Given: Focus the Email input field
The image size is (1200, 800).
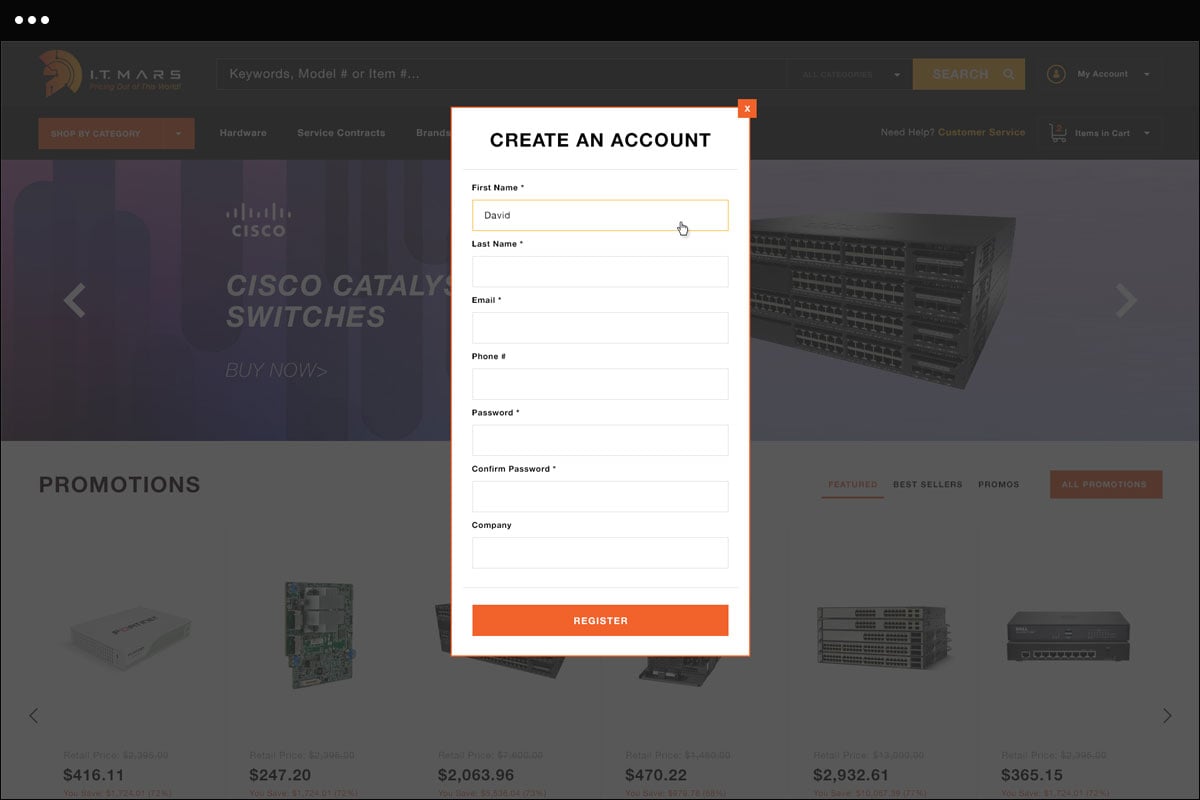Looking at the screenshot, I should 600,328.
